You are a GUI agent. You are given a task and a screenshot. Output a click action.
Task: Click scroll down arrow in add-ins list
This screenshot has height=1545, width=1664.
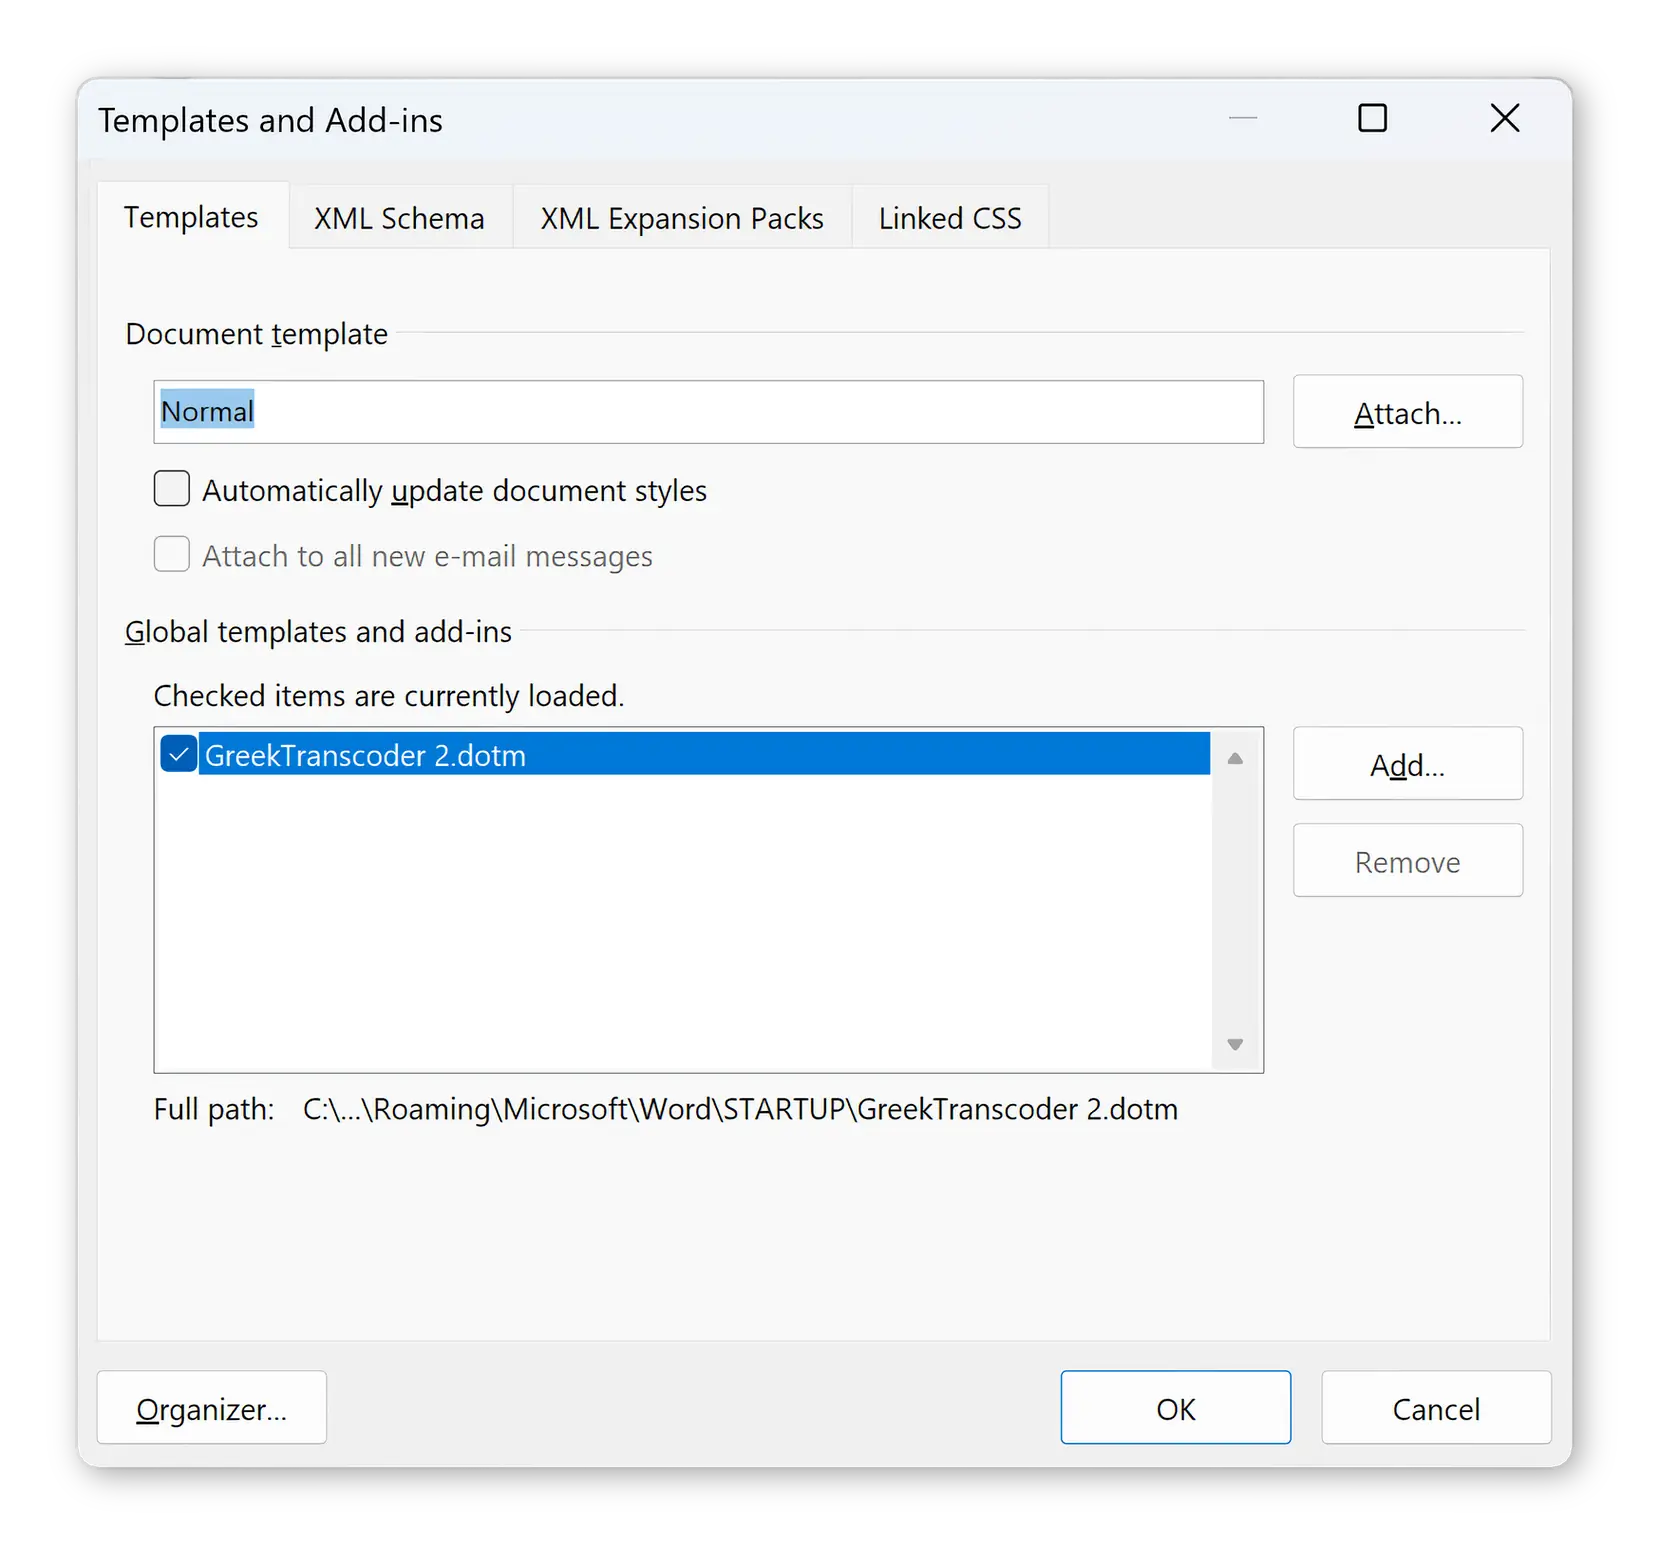pos(1235,1044)
